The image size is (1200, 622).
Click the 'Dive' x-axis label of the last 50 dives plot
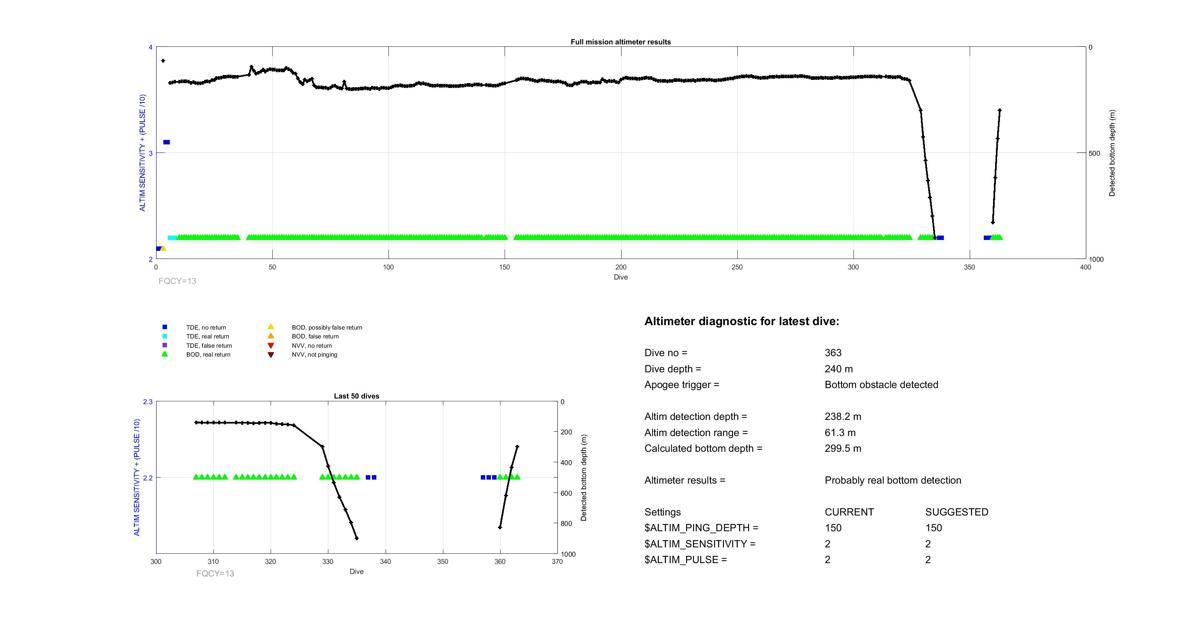(357, 572)
